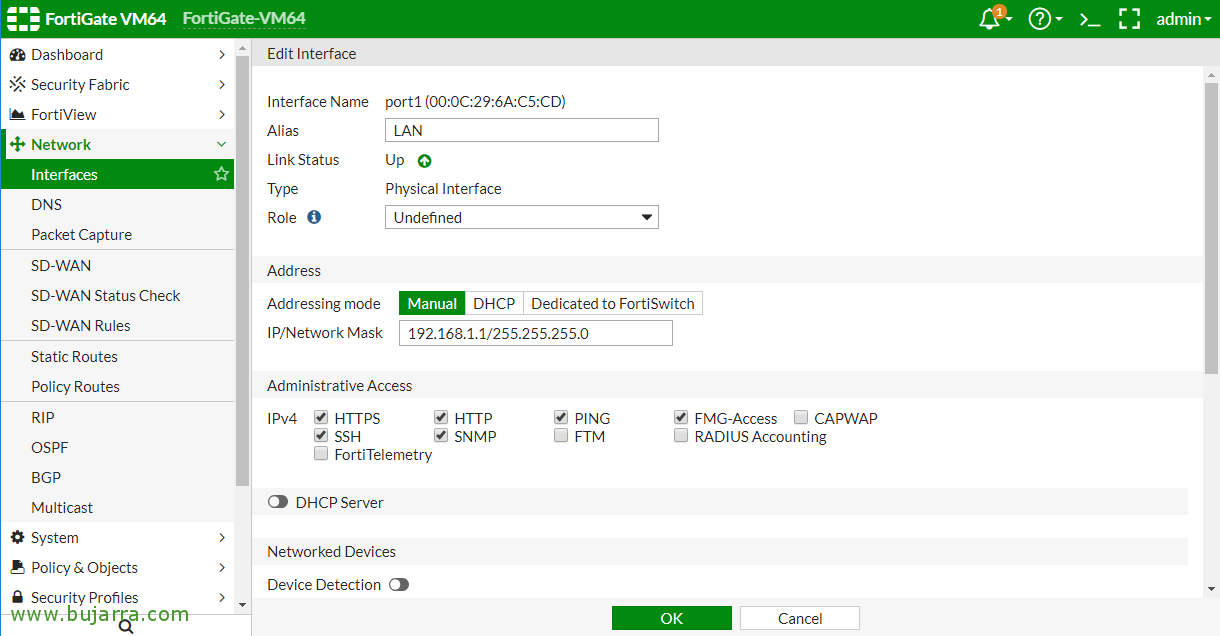This screenshot has width=1220, height=636.
Task: Click the IP/Network Mask field
Action: click(536, 333)
